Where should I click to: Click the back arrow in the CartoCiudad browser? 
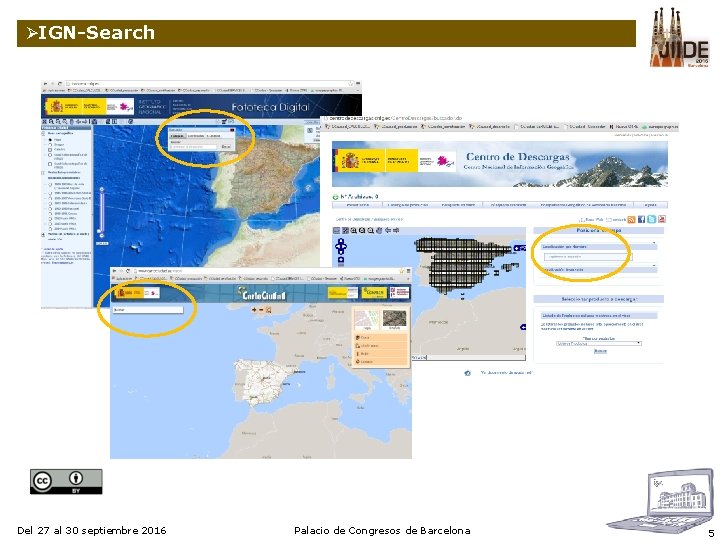[x=114, y=271]
